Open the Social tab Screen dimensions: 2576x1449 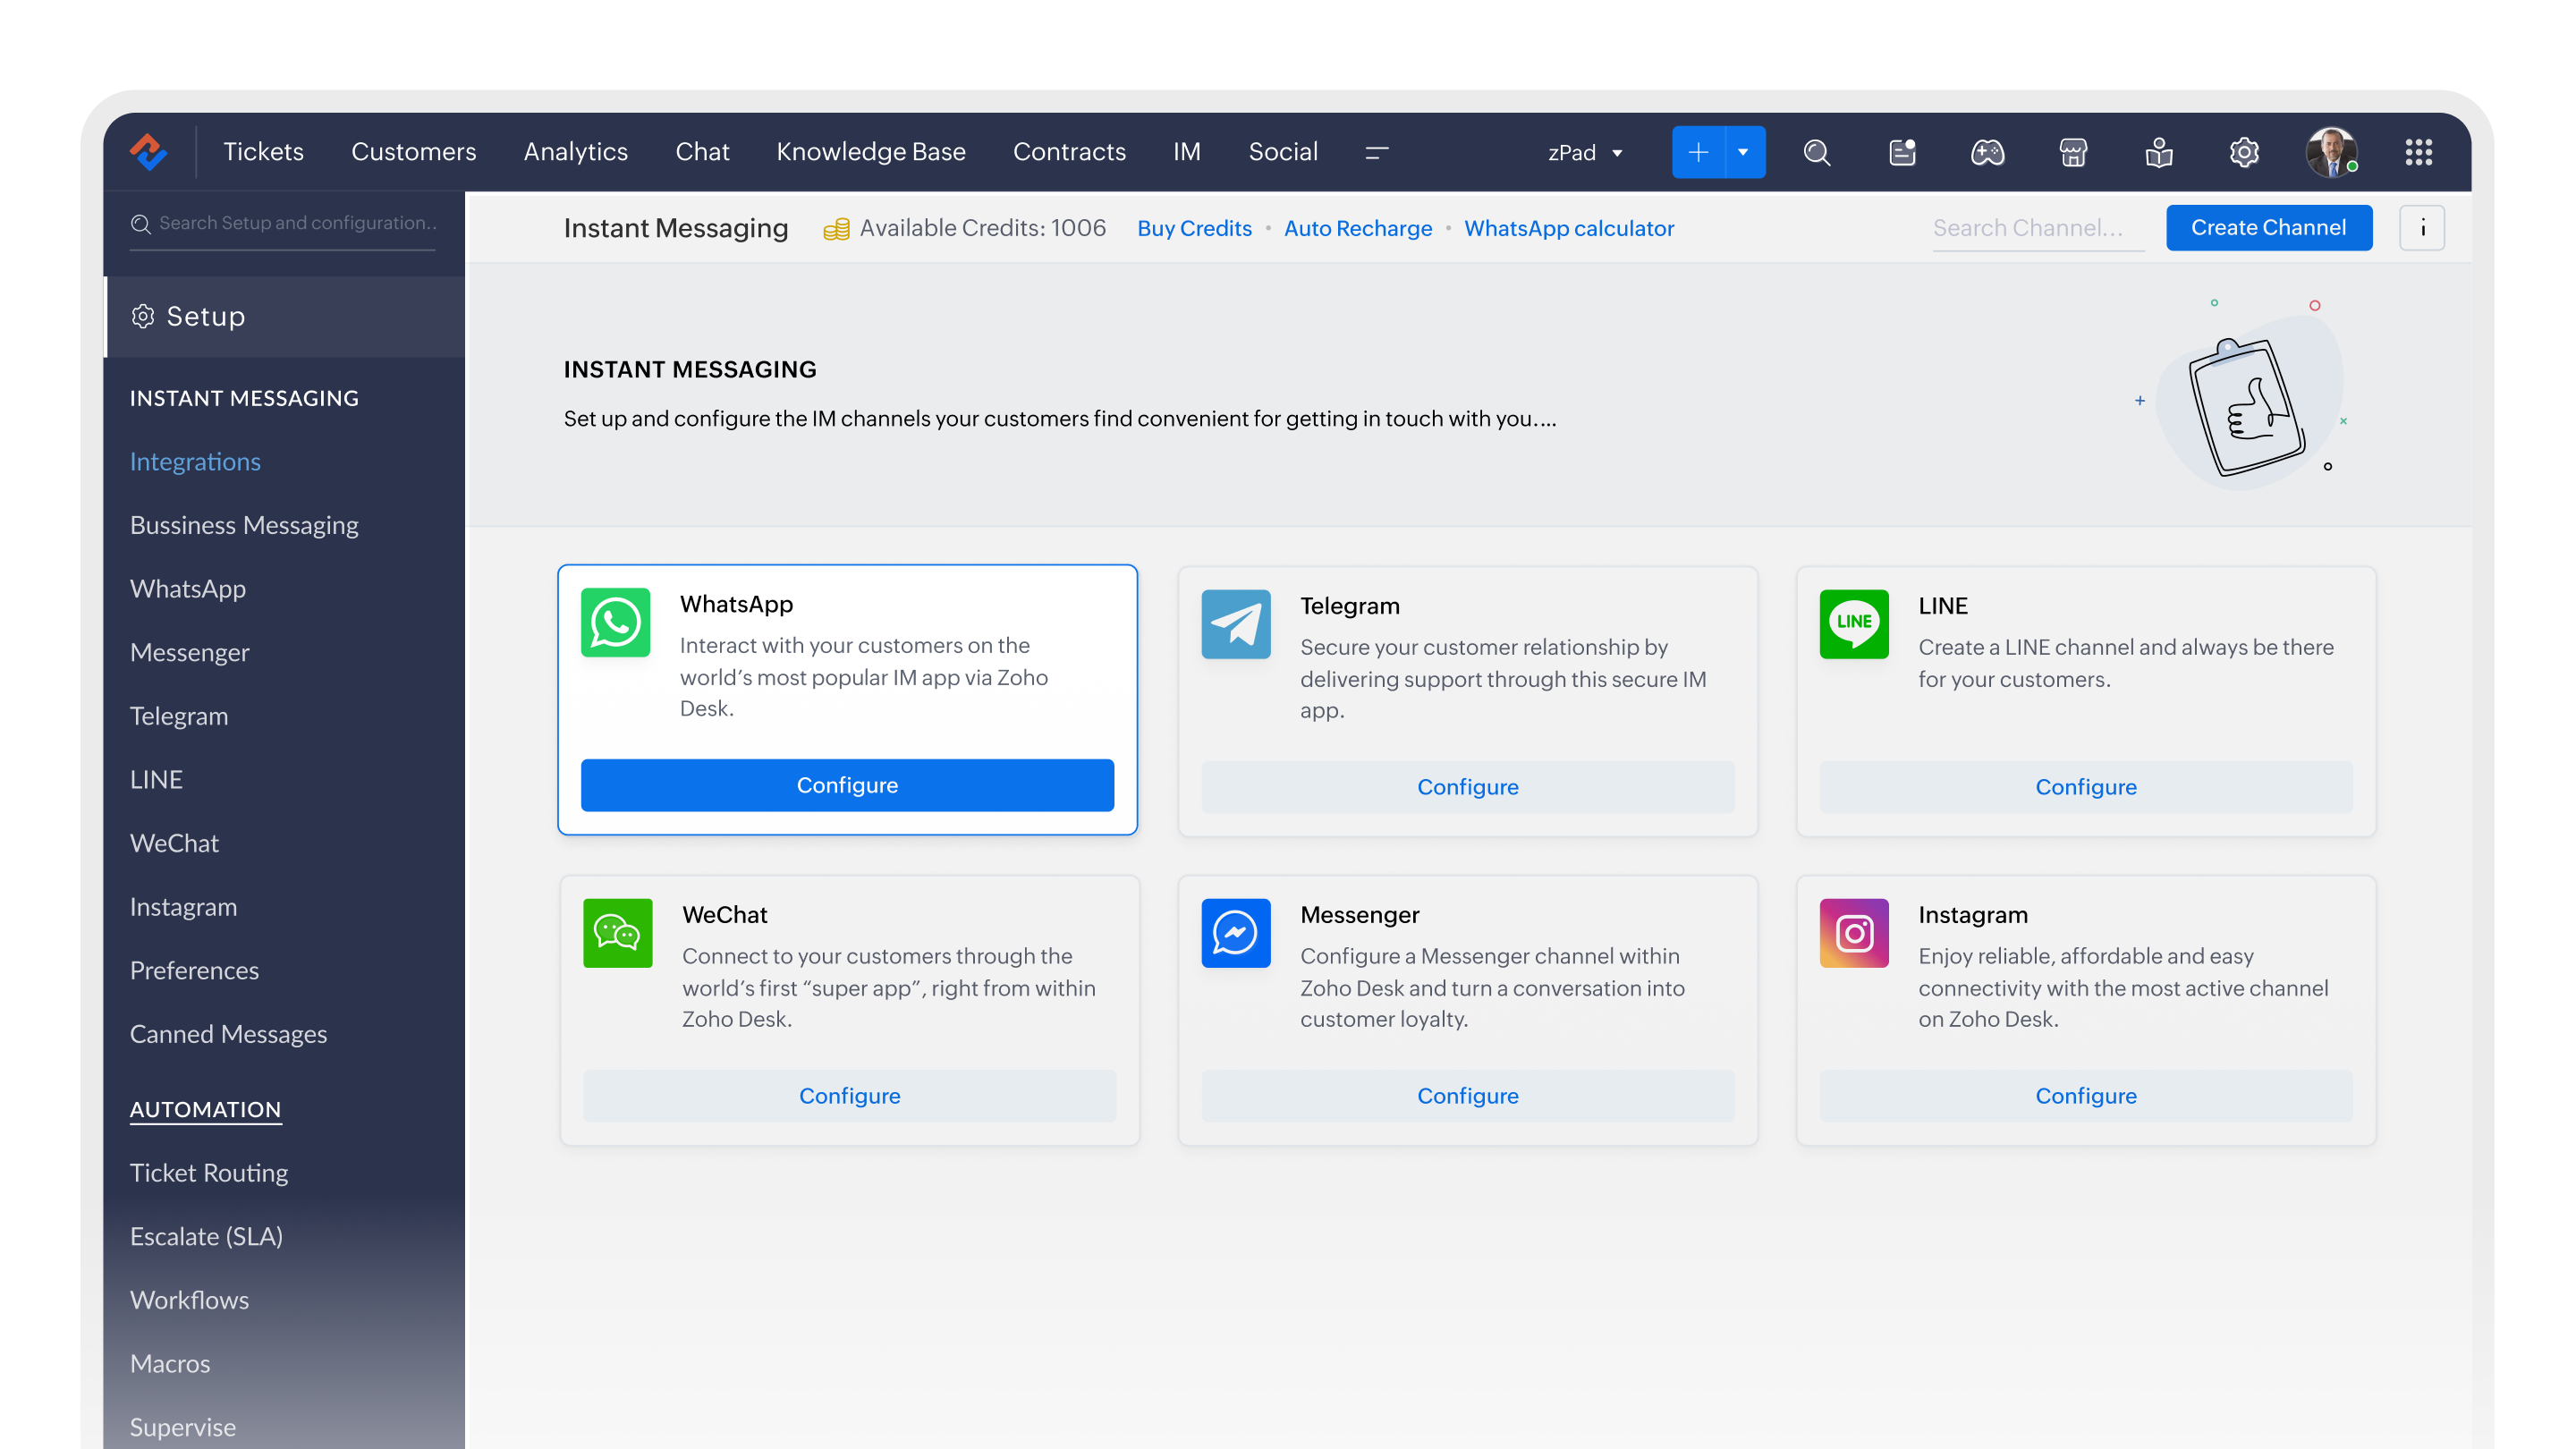click(1283, 152)
